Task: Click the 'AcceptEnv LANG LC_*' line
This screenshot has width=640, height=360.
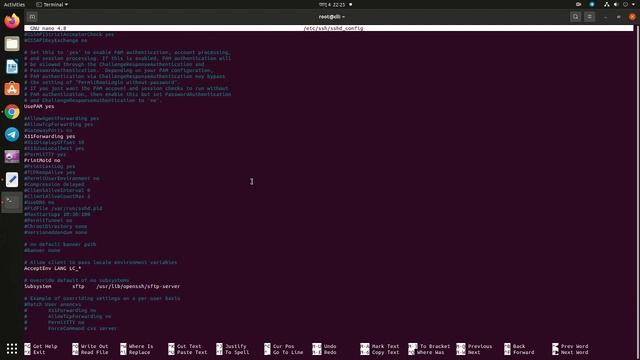Action: [52, 268]
